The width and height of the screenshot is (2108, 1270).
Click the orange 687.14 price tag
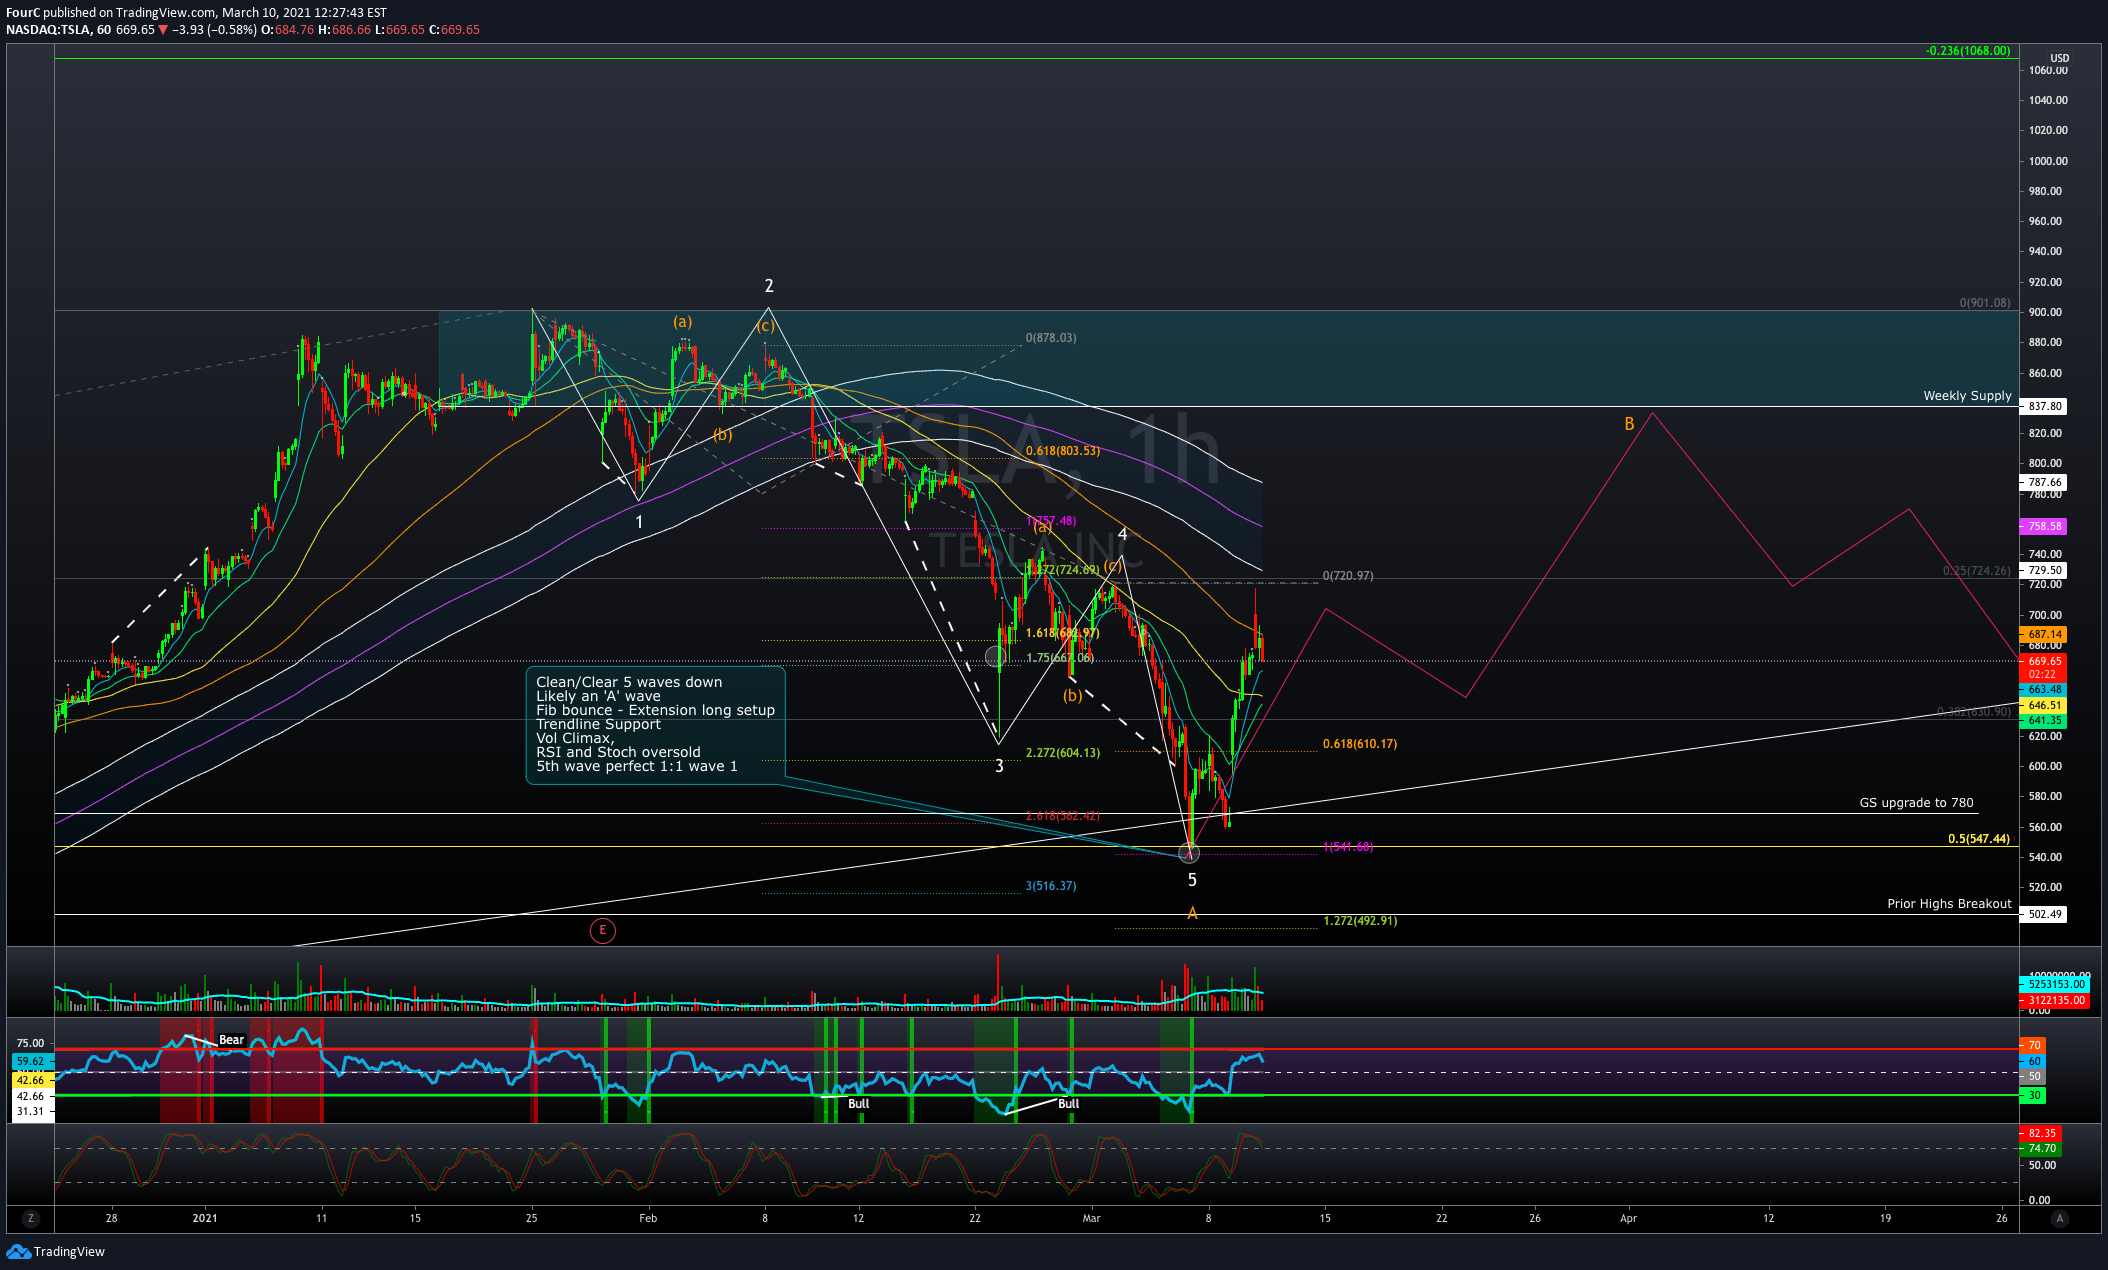pyautogui.click(x=2044, y=634)
